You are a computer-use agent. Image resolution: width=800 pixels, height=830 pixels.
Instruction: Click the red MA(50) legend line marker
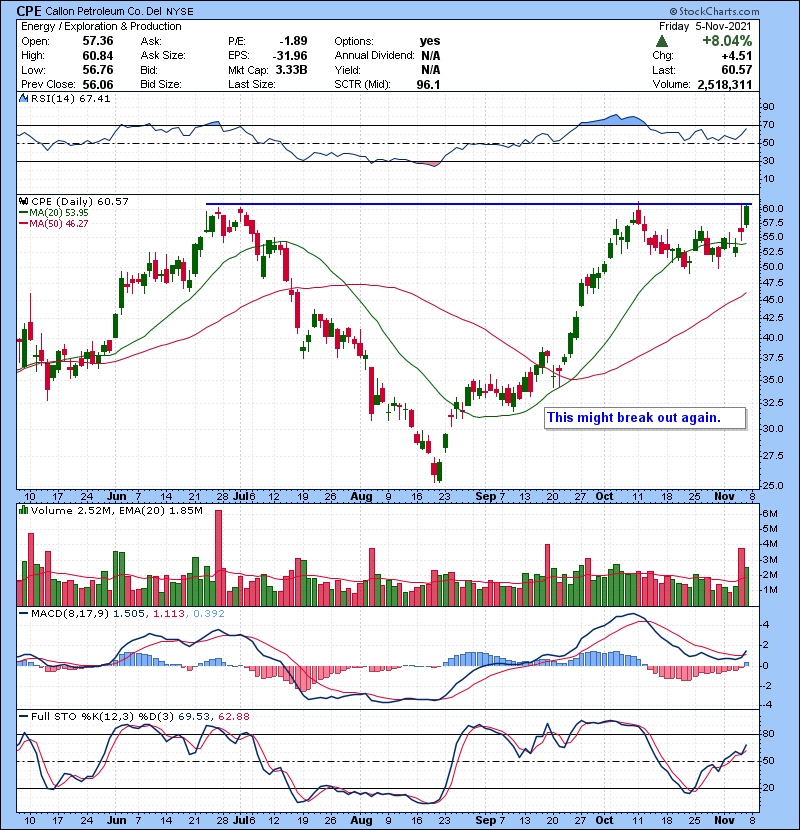(24, 224)
